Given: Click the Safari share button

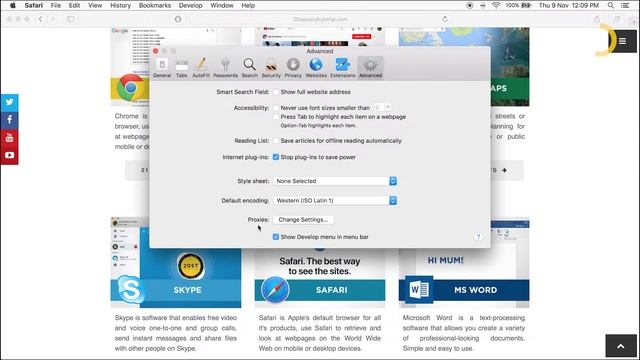Looking at the screenshot, I should click(597, 19).
